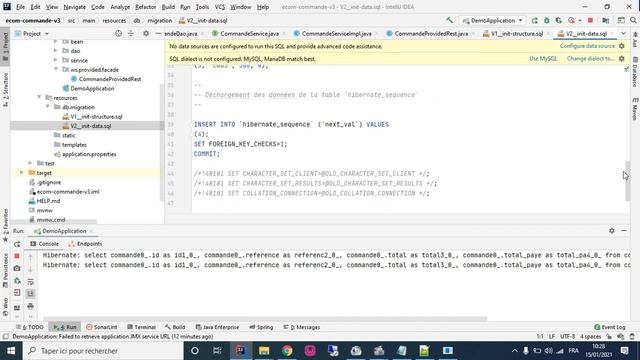Viewport: 640px width, 360px height.
Task: Toggle soft-wrap in console toolbar
Action: pos(31,282)
